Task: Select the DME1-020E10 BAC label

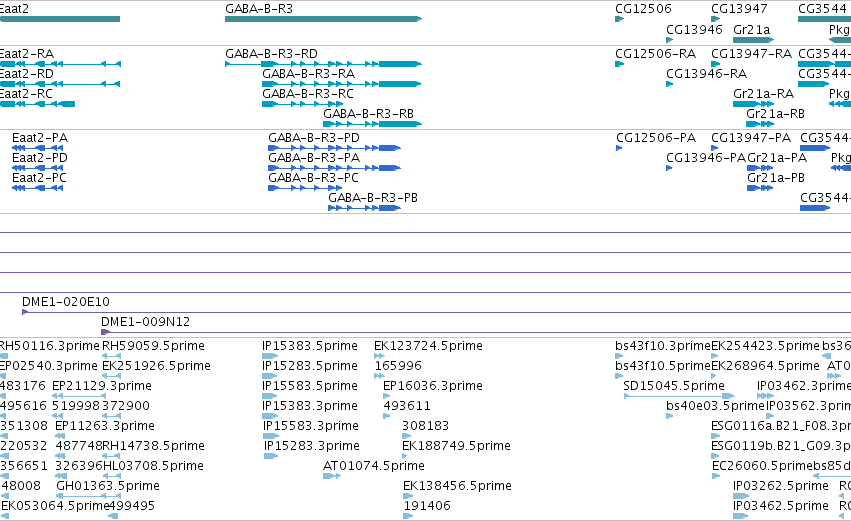Action: [x=66, y=302]
